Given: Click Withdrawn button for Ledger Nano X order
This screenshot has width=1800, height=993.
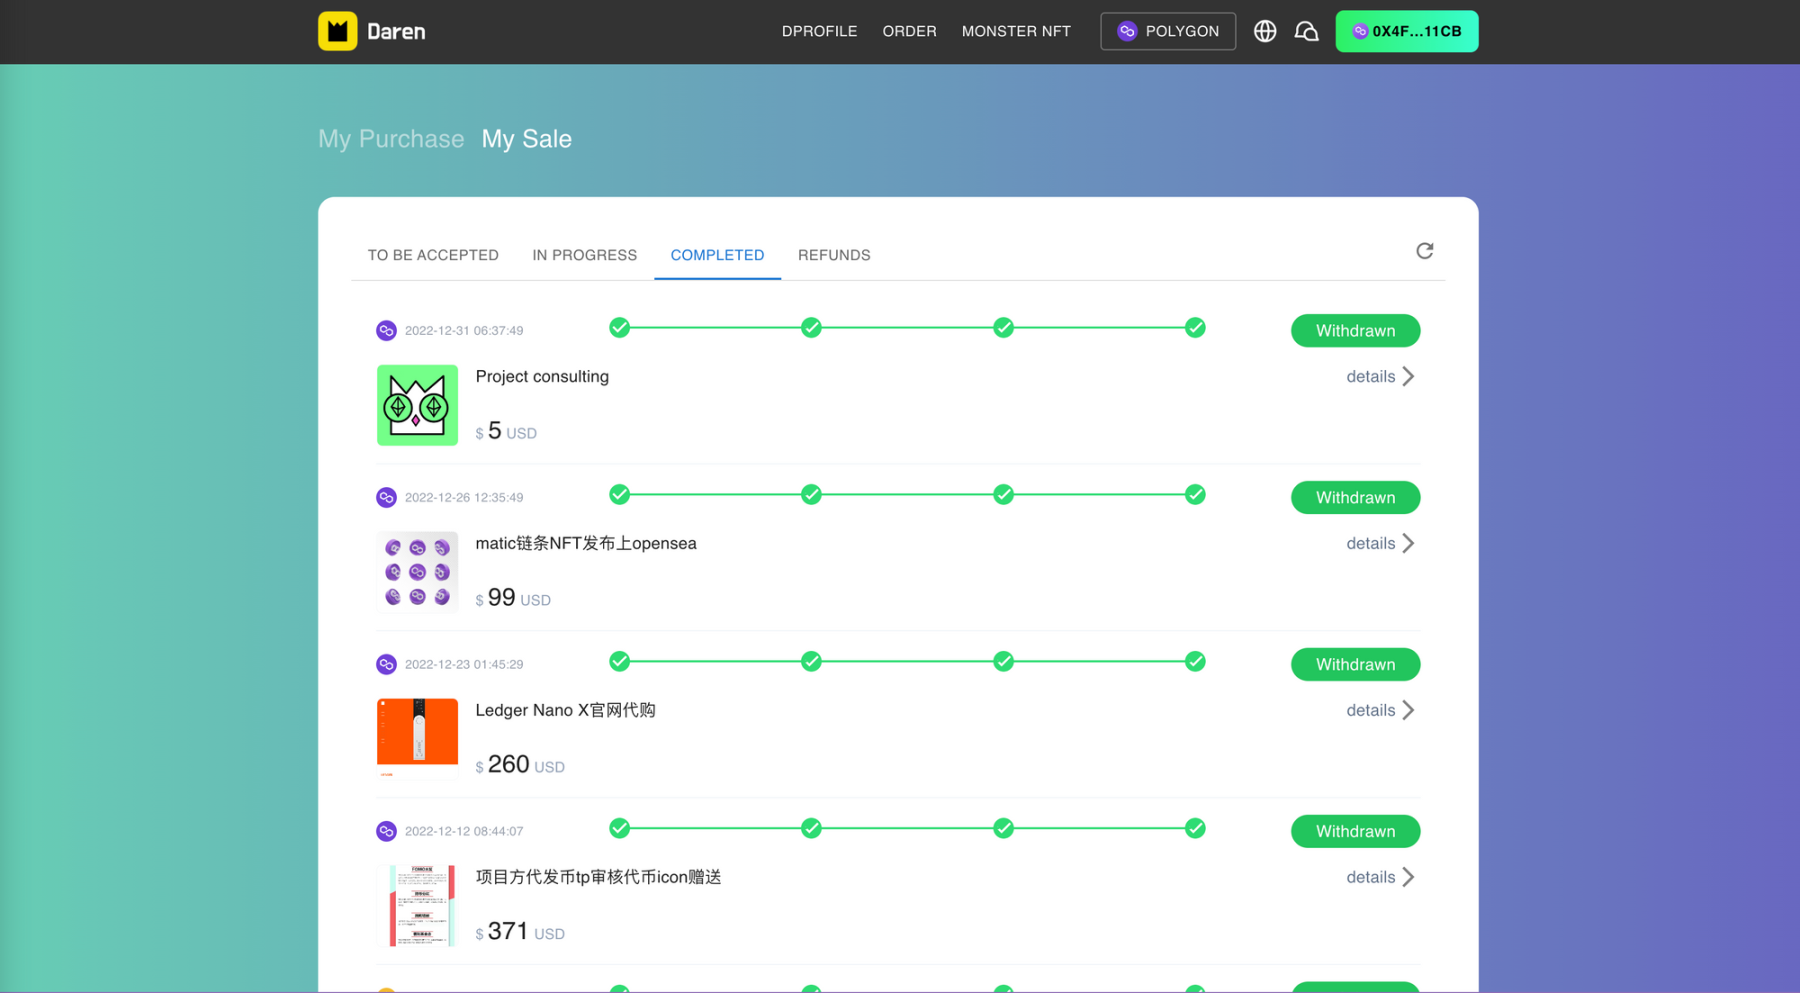Looking at the screenshot, I should click(1355, 665).
